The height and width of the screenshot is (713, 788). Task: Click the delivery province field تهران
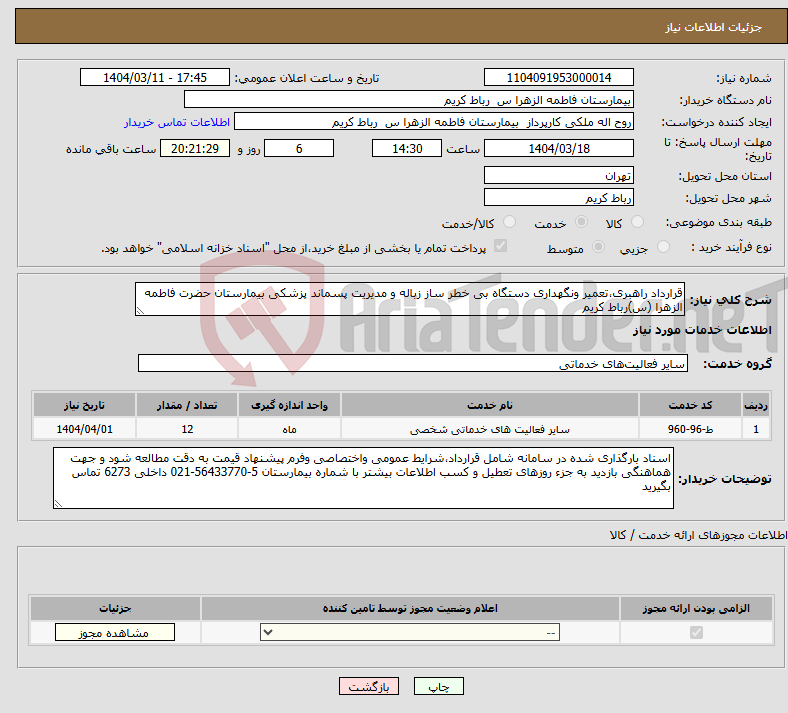pyautogui.click(x=558, y=175)
